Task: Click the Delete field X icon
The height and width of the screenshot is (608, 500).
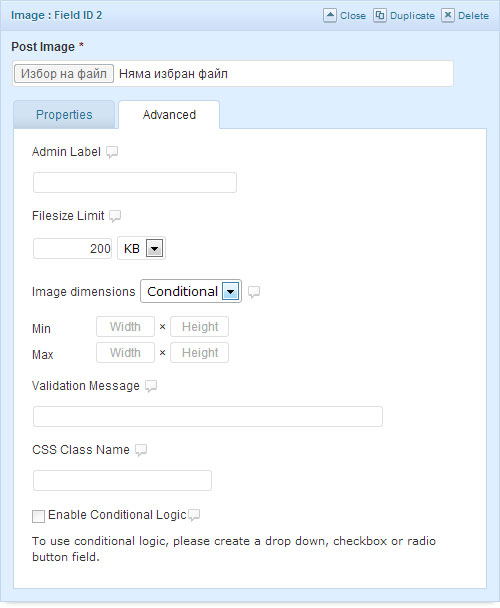Action: coord(448,16)
